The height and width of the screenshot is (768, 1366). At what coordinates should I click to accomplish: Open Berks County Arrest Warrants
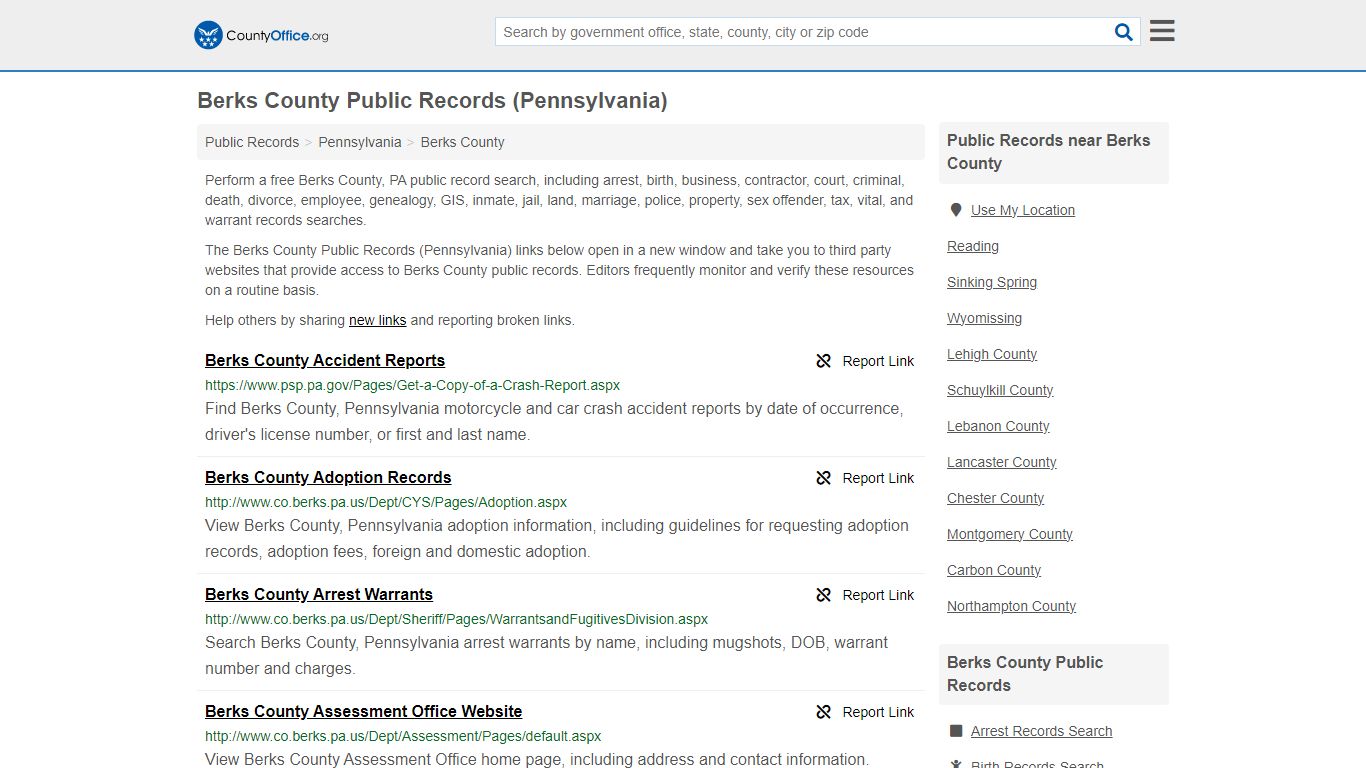[x=319, y=594]
